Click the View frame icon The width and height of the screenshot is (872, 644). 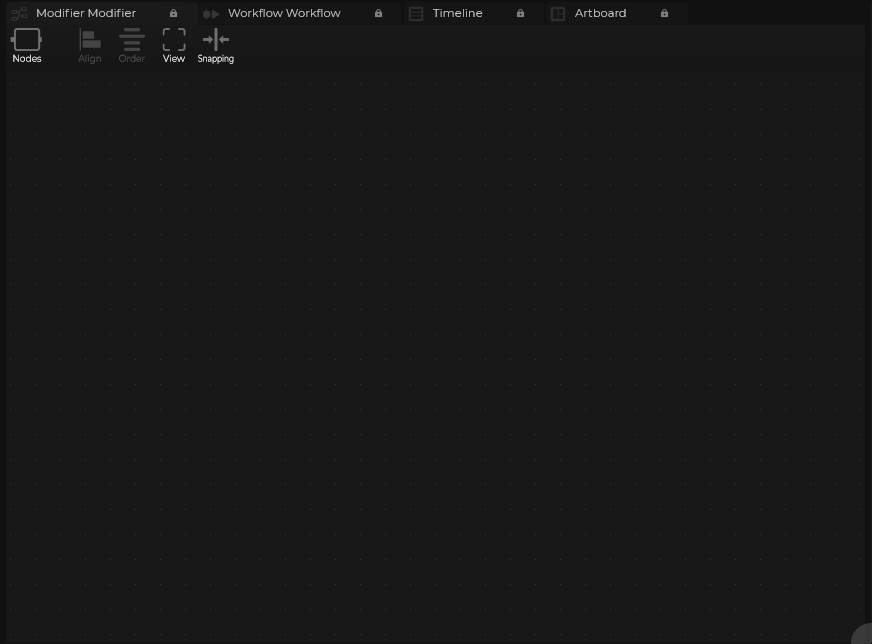pyautogui.click(x=174, y=40)
